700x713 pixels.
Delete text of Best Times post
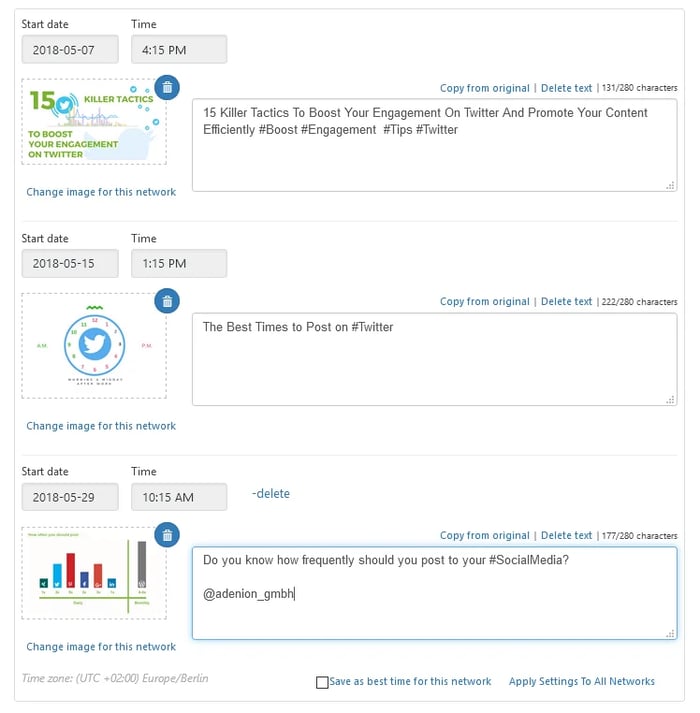(x=566, y=301)
